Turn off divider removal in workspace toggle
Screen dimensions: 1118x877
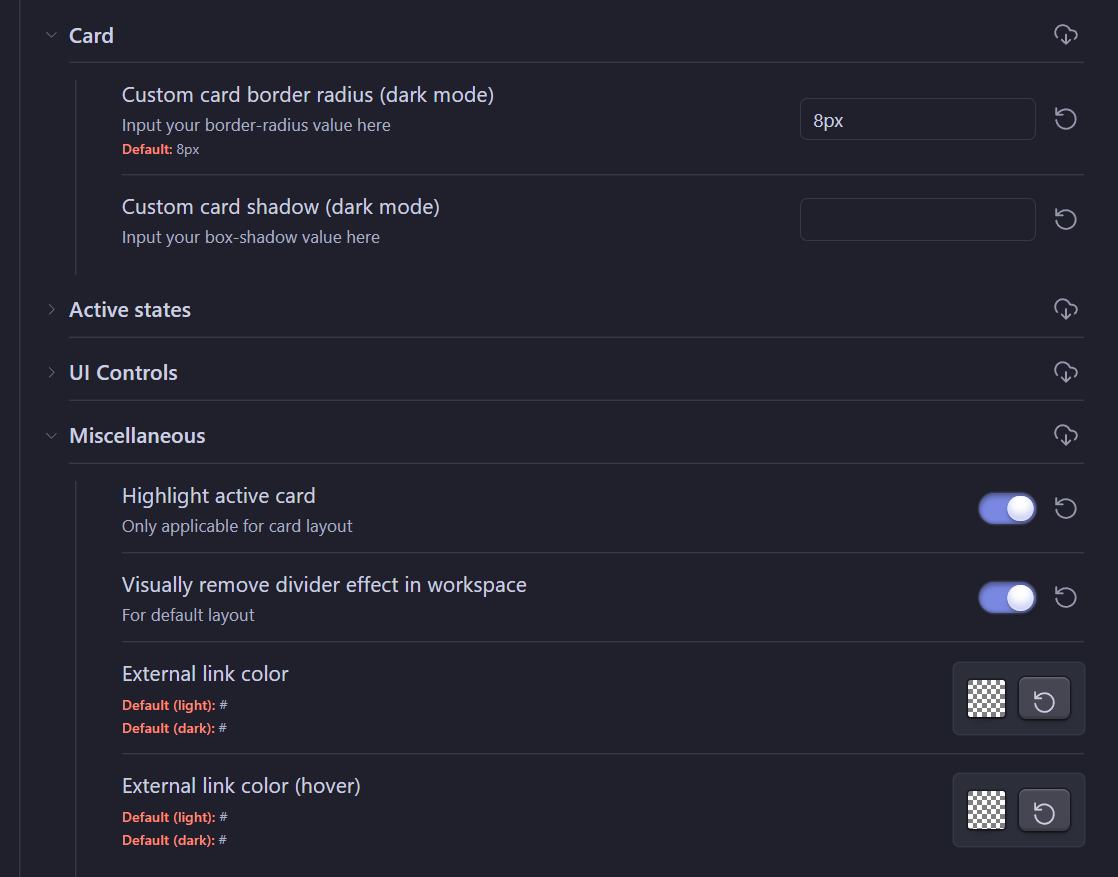pos(1007,597)
